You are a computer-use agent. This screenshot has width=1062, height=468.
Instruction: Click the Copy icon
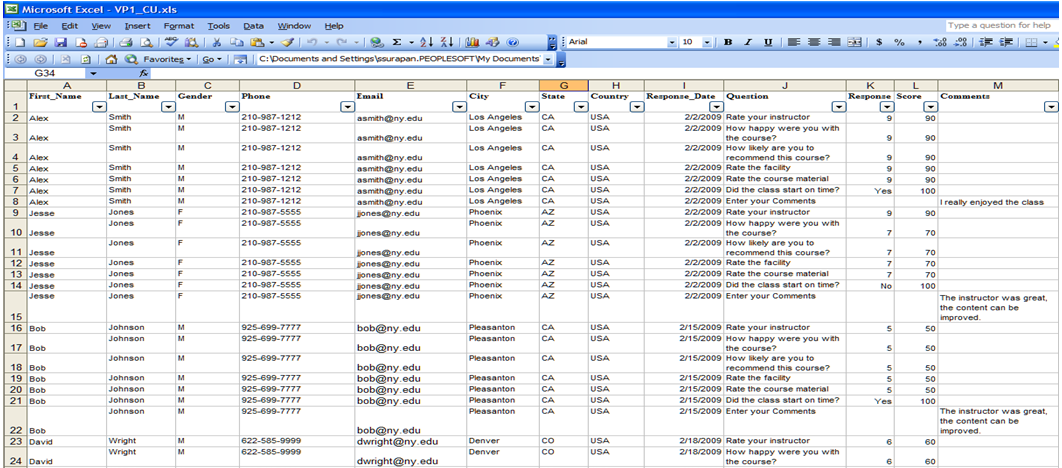tap(236, 42)
